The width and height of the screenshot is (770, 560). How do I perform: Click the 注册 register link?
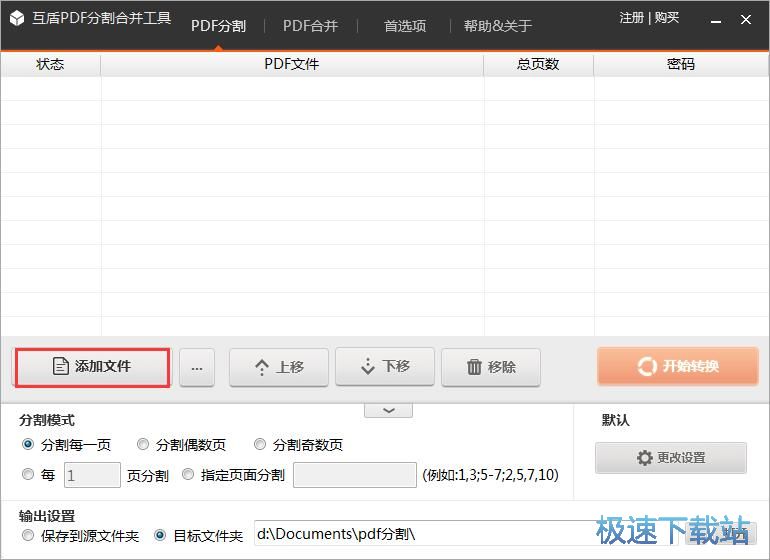coord(631,18)
